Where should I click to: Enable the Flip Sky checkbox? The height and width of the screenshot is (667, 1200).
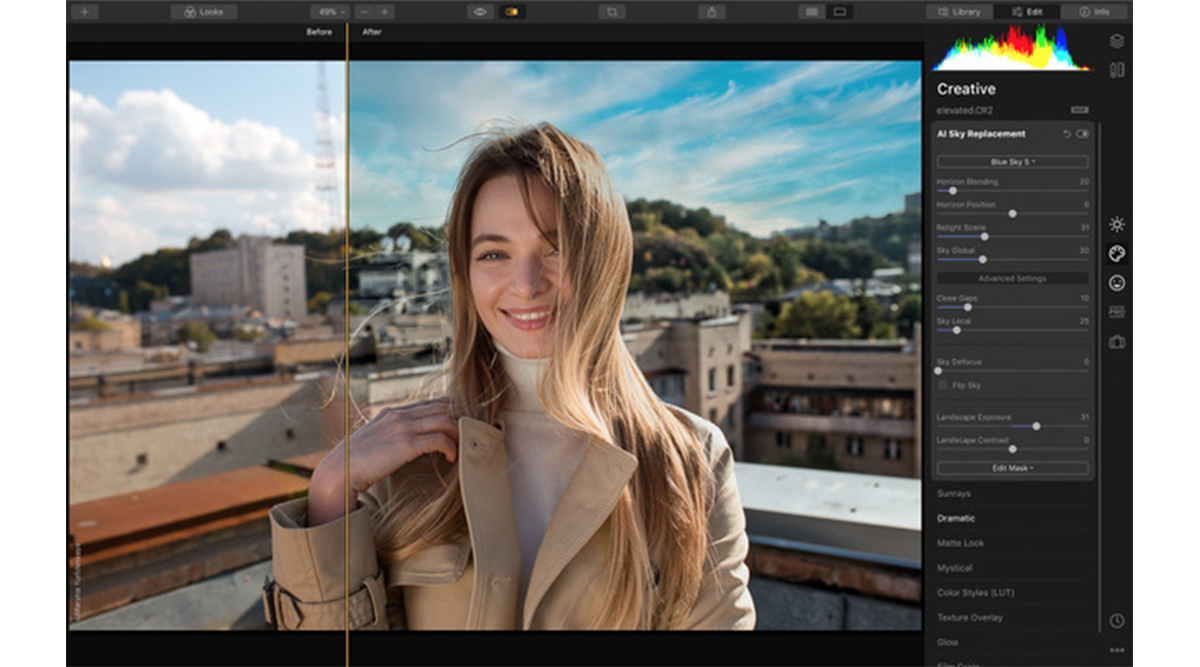click(x=942, y=385)
